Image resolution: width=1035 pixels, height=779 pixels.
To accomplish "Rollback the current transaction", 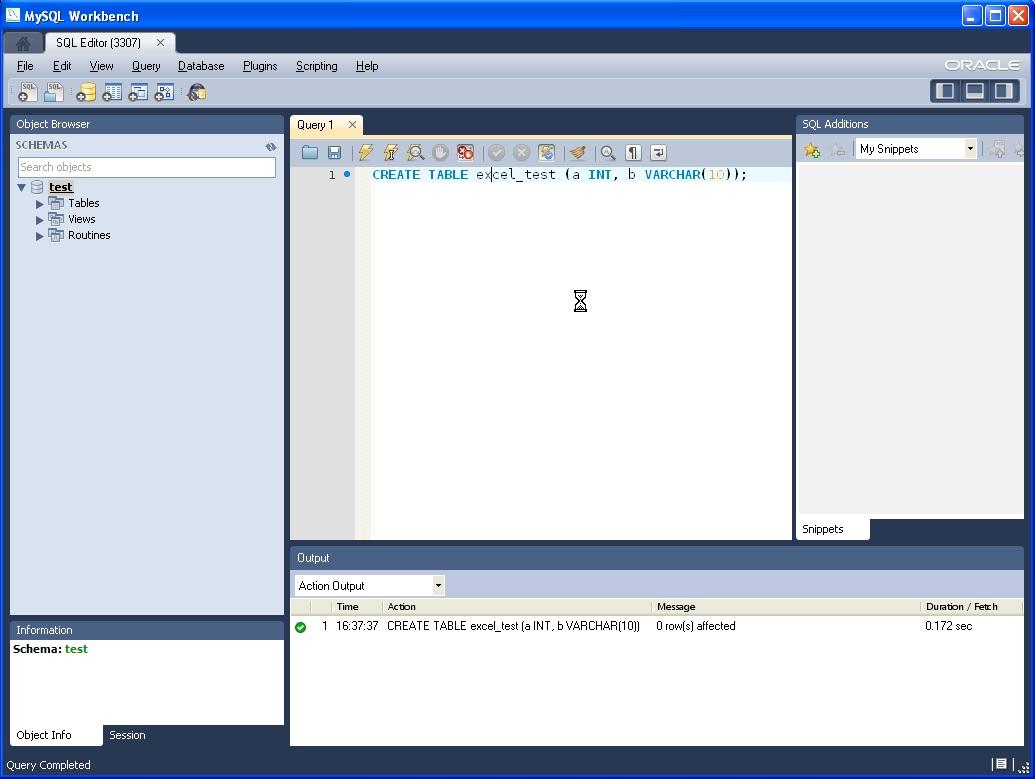I will click(x=521, y=152).
